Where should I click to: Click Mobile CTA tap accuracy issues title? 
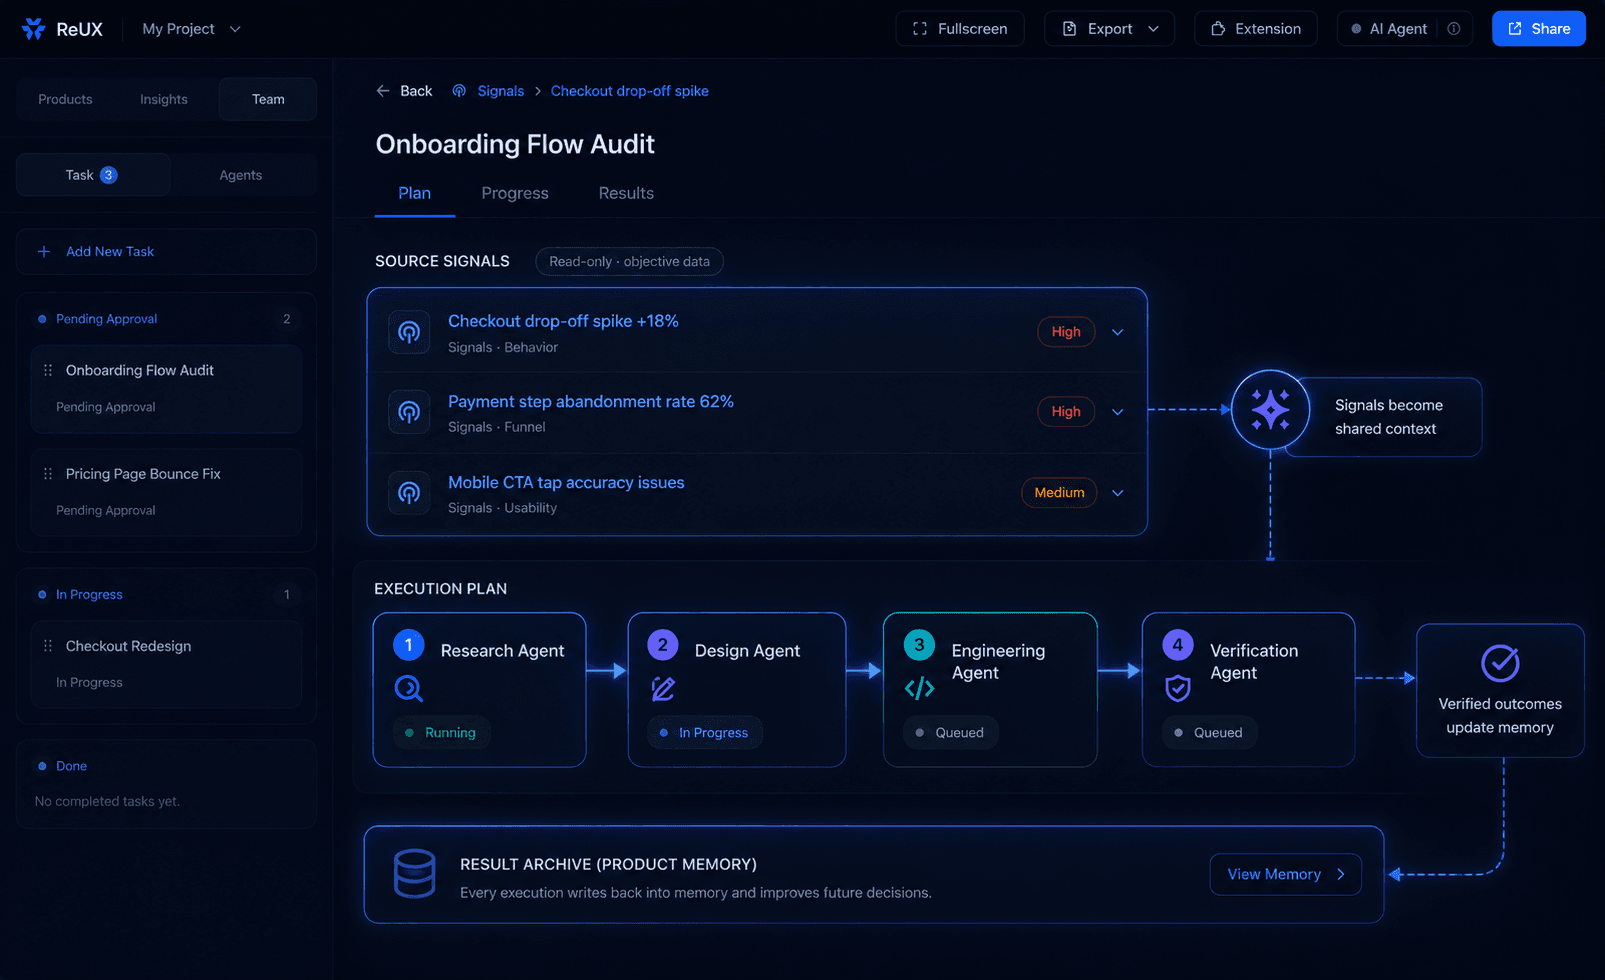[566, 483]
